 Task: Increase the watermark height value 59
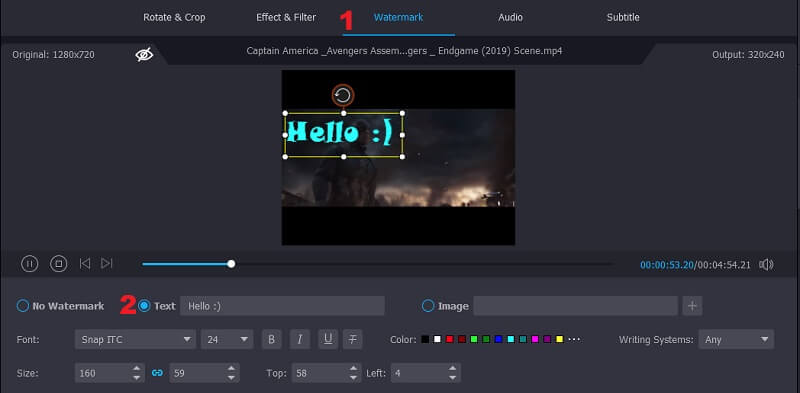click(231, 369)
